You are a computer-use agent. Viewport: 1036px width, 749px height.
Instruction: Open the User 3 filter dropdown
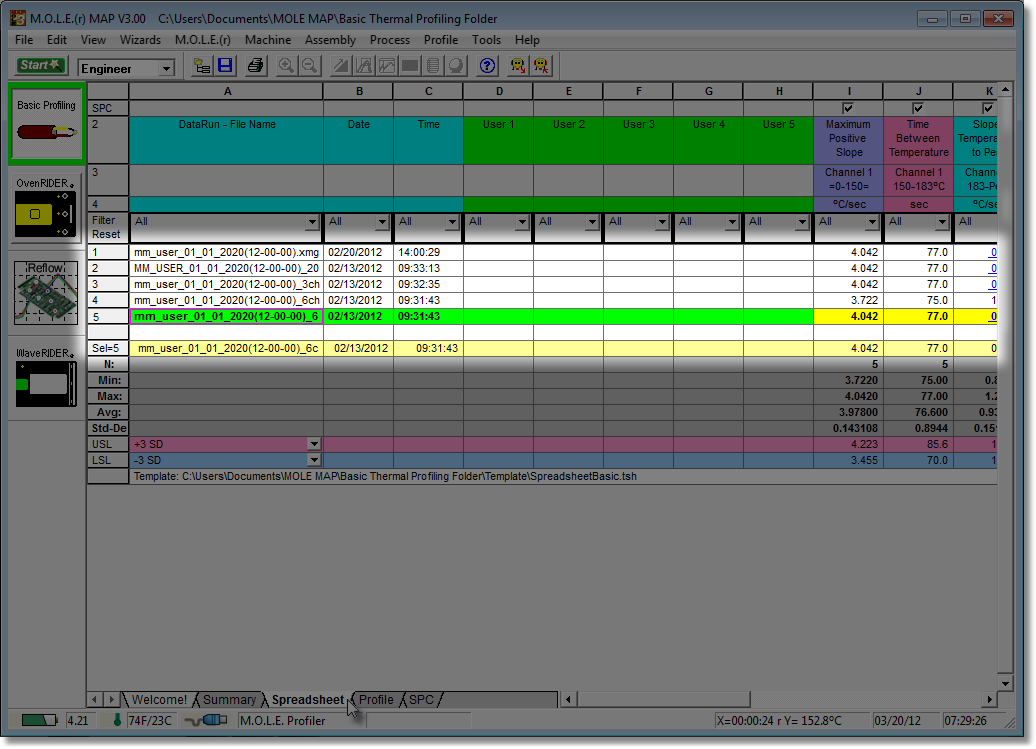662,223
